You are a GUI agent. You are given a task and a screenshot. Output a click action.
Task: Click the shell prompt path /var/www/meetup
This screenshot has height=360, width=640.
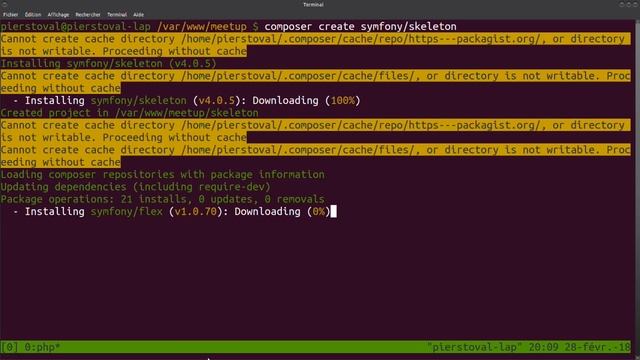(x=202, y=27)
